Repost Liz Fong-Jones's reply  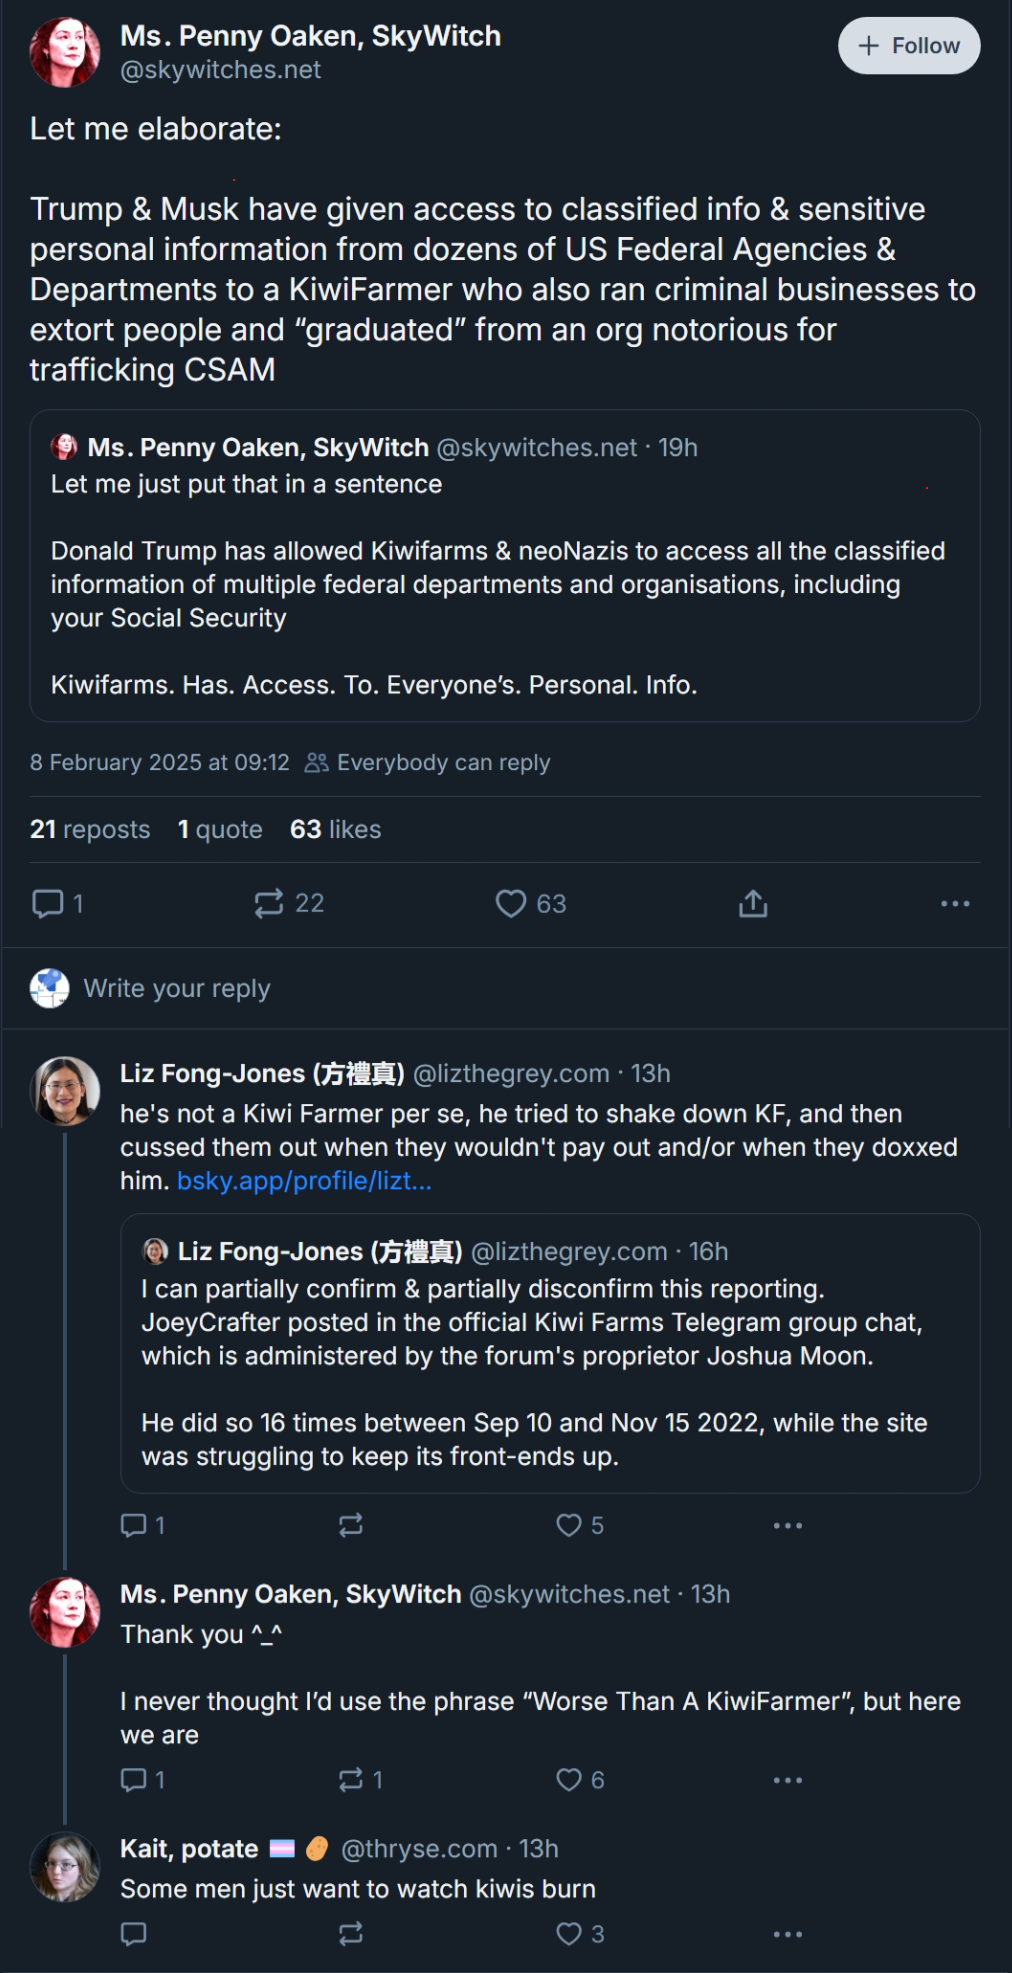pos(351,1525)
